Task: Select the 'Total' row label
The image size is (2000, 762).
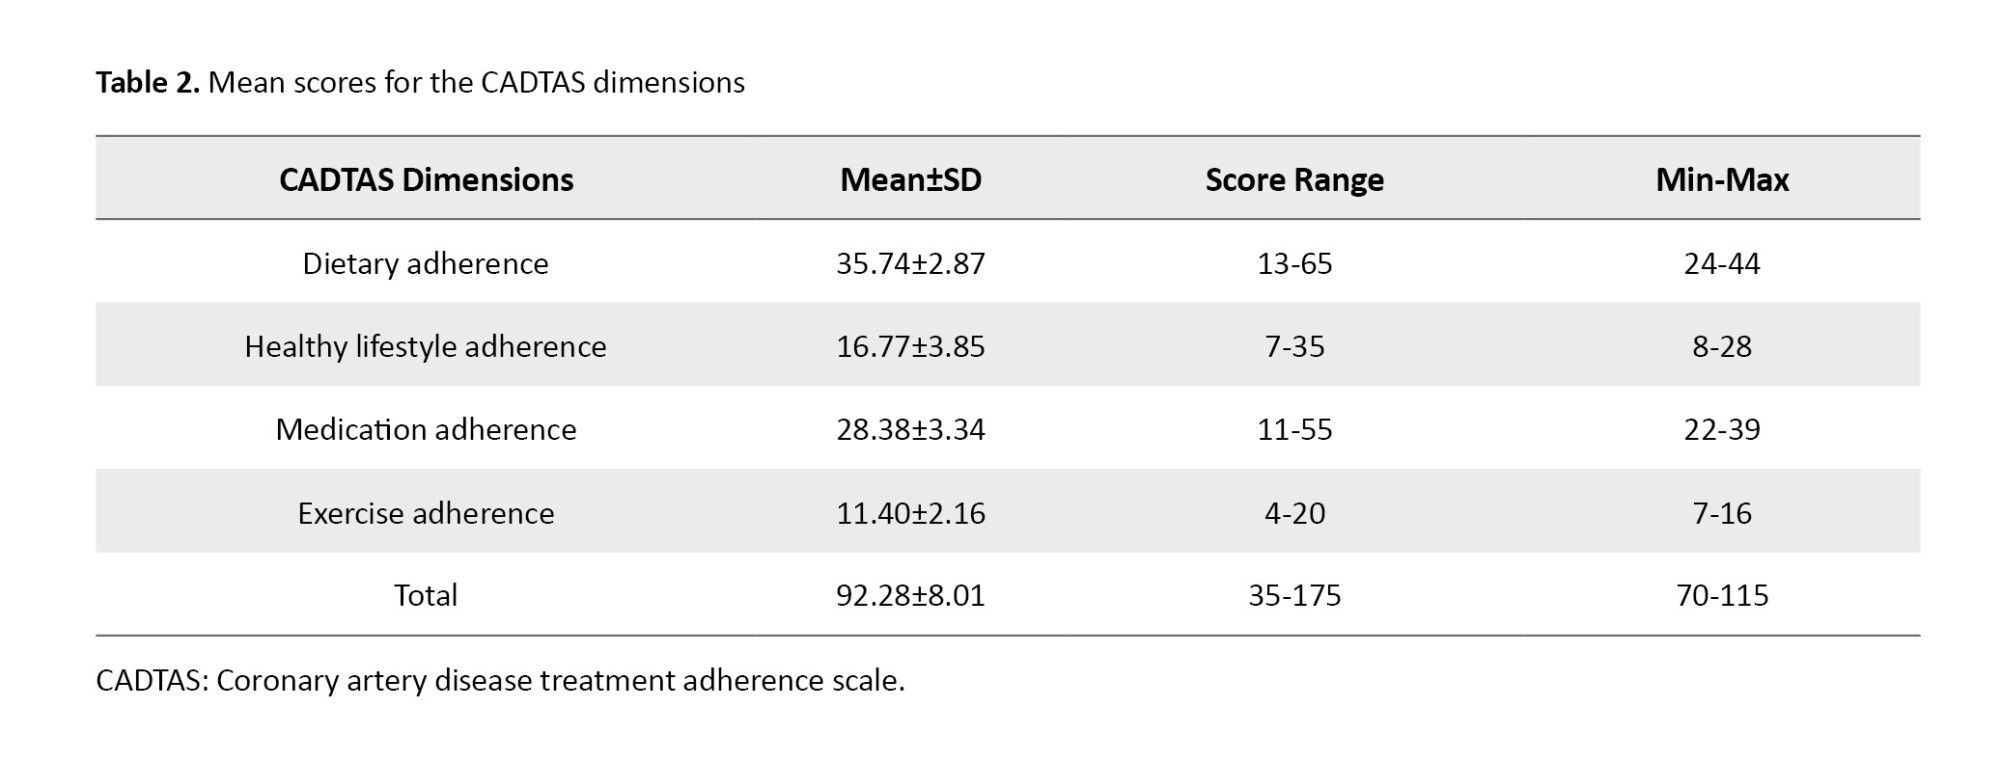Action: click(x=426, y=595)
